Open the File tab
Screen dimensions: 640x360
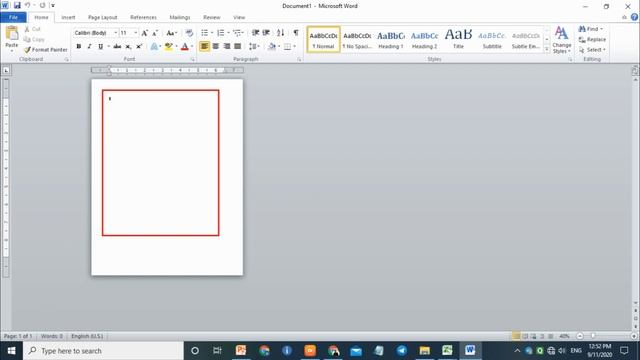tap(13, 17)
